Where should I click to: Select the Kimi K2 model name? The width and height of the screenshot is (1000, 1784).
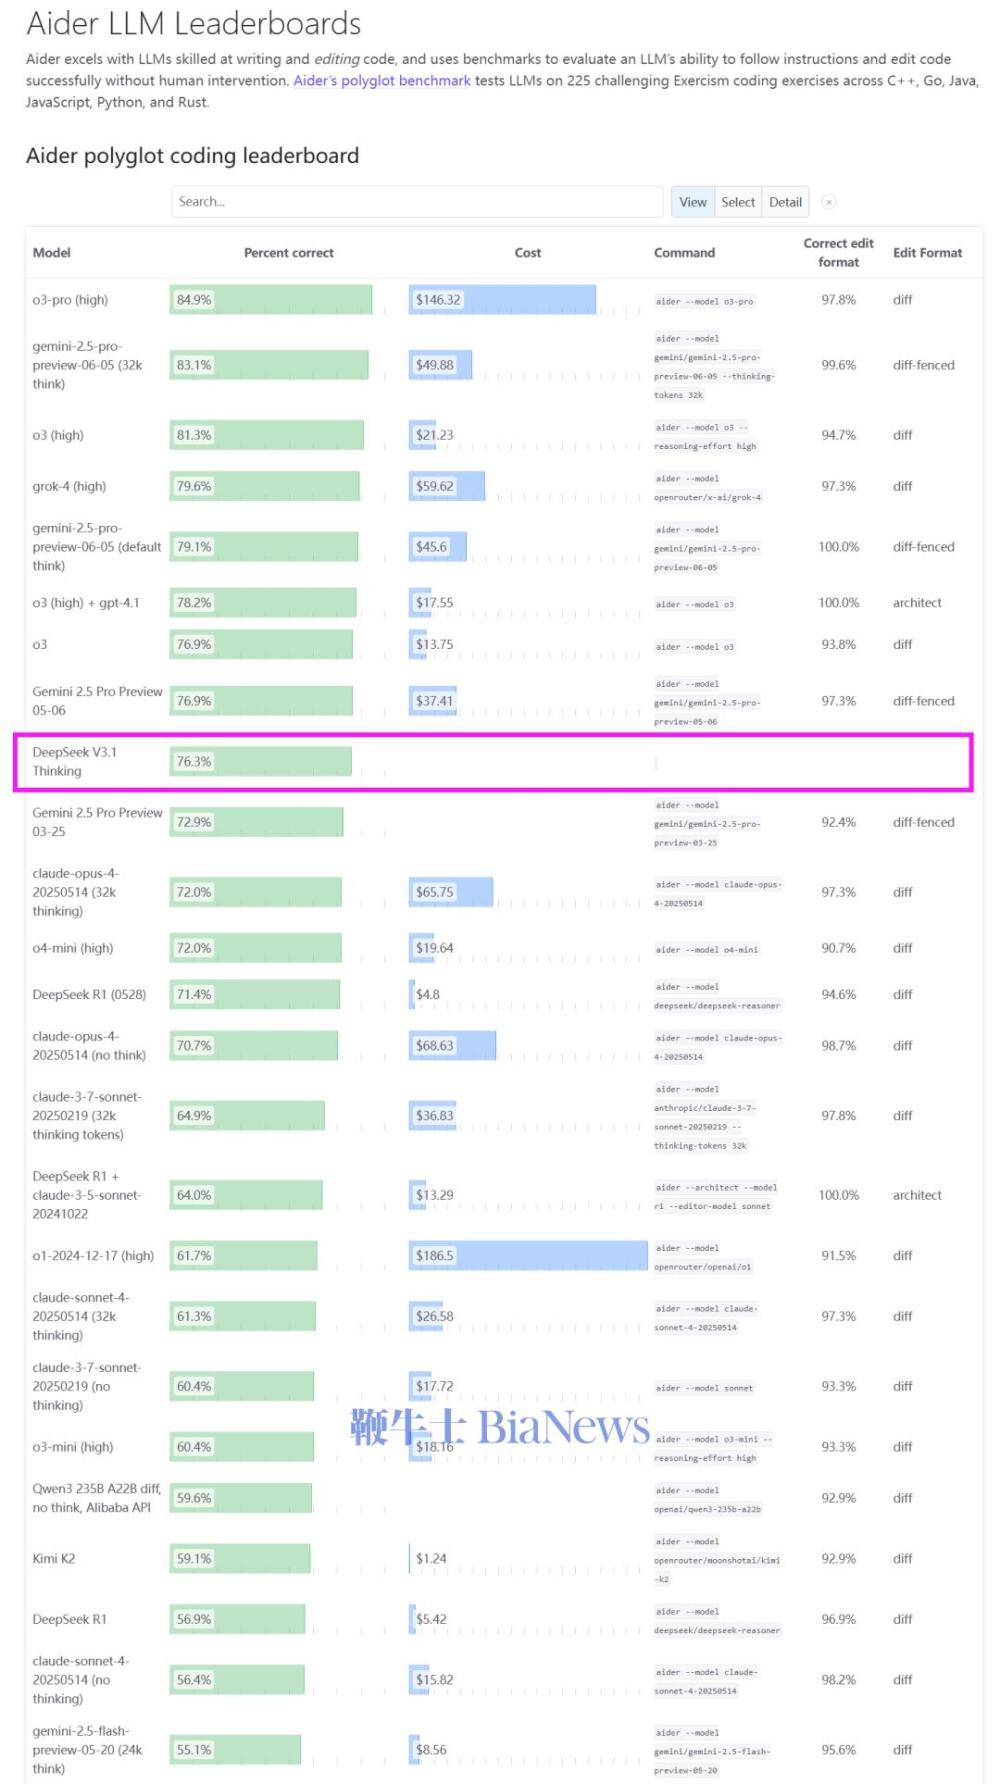[54, 1559]
